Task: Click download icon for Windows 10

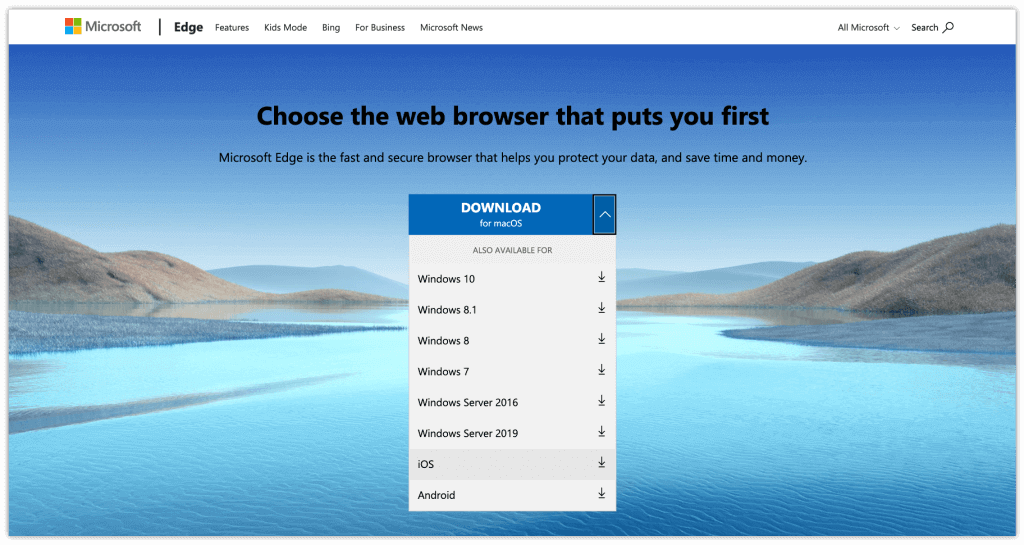Action: (601, 278)
